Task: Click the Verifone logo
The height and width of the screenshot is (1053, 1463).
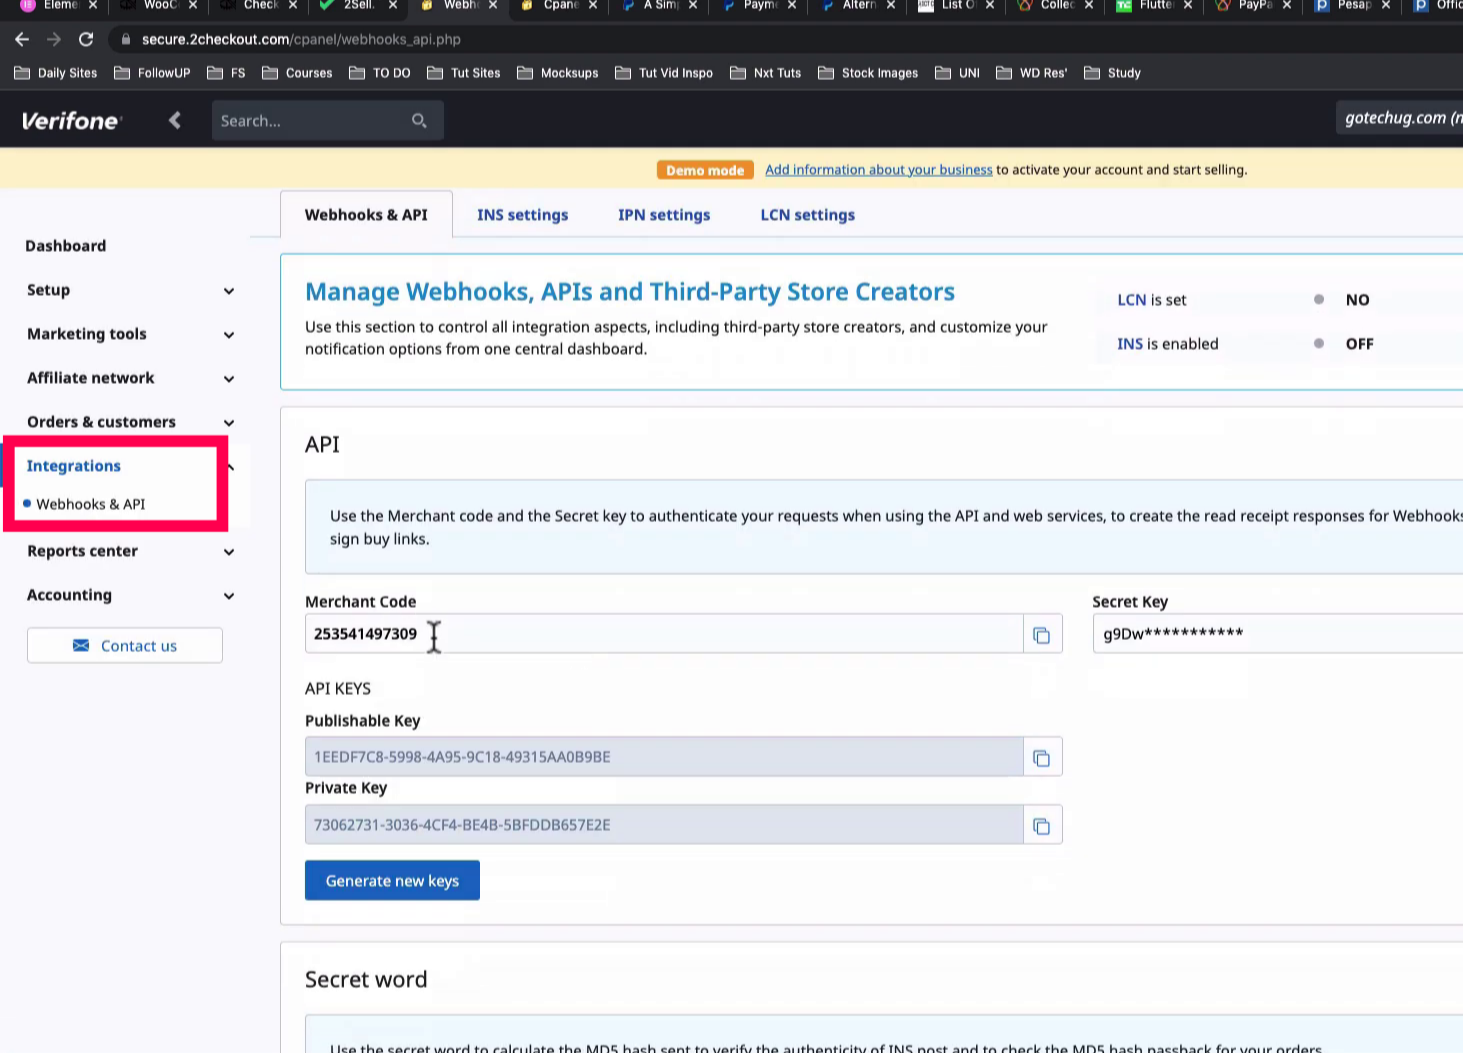Action: click(x=71, y=121)
